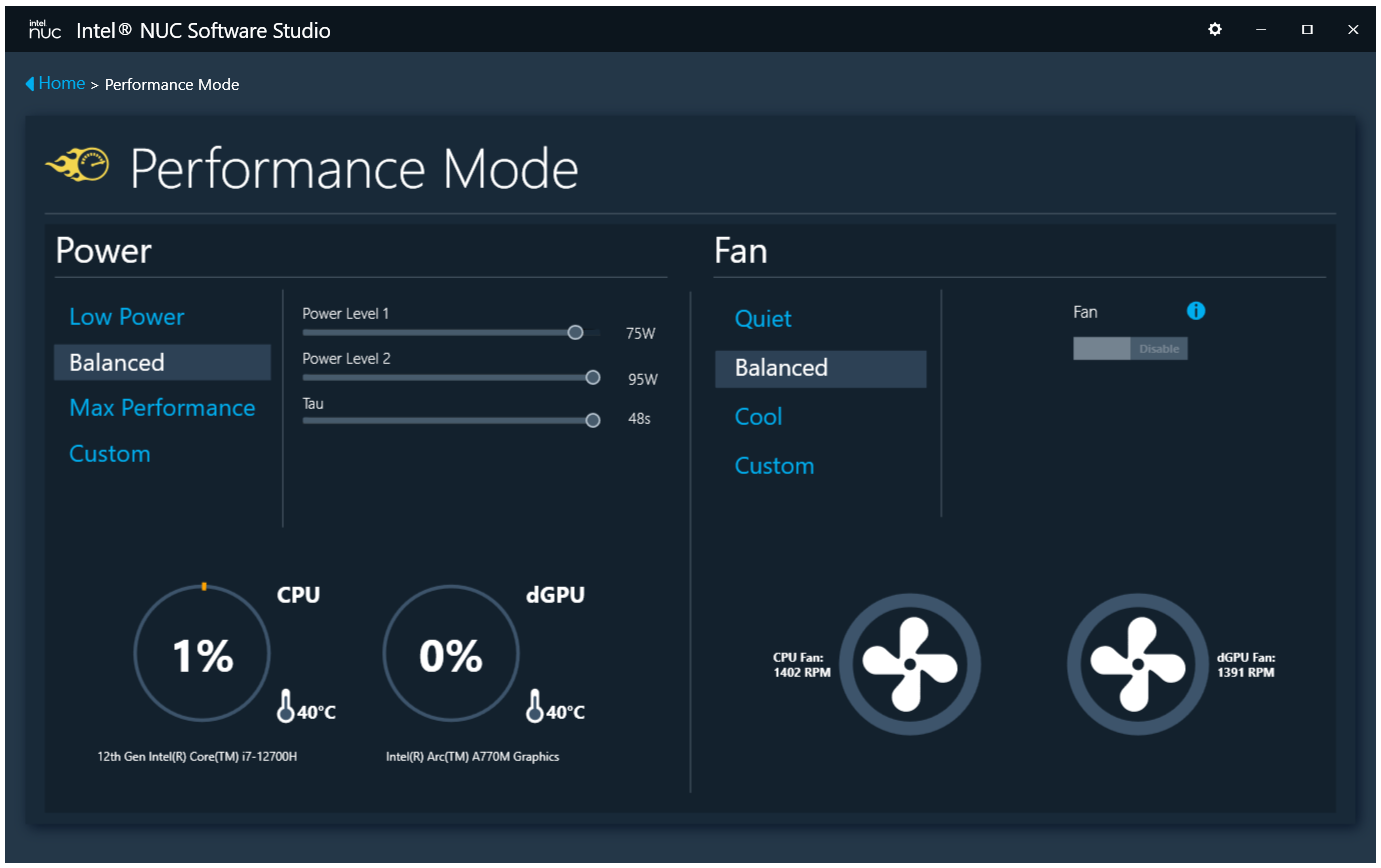Click the 'CPU Fan: 1402 RPM' readout

pos(802,665)
